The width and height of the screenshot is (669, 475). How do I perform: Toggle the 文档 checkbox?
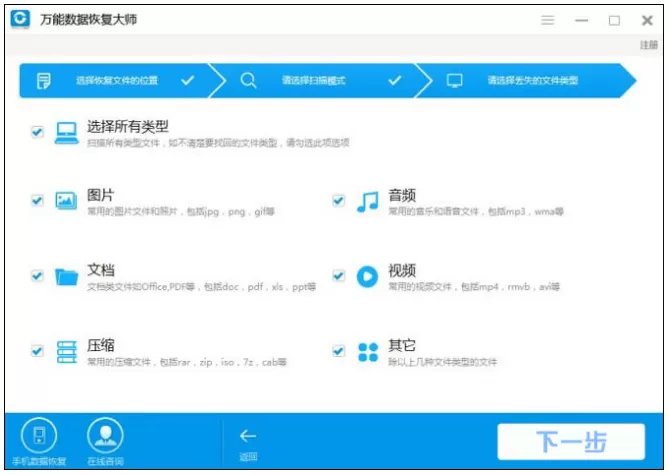point(37,276)
